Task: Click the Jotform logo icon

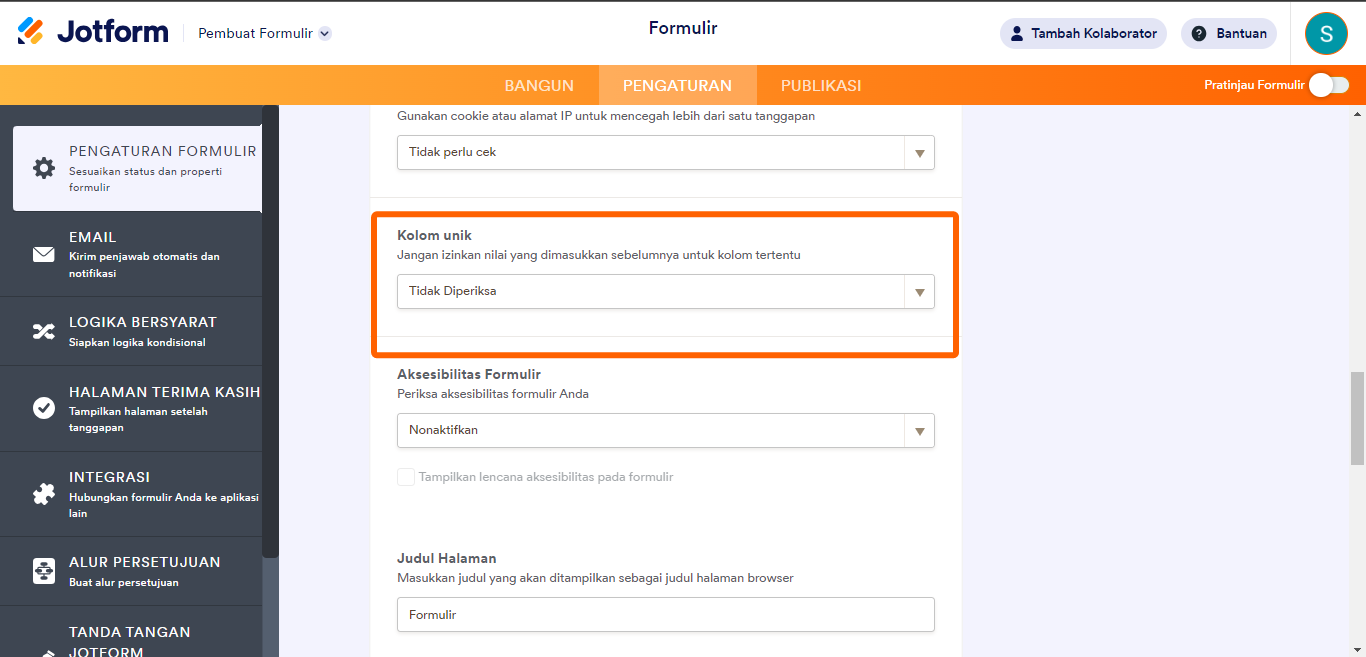Action: 31,32
